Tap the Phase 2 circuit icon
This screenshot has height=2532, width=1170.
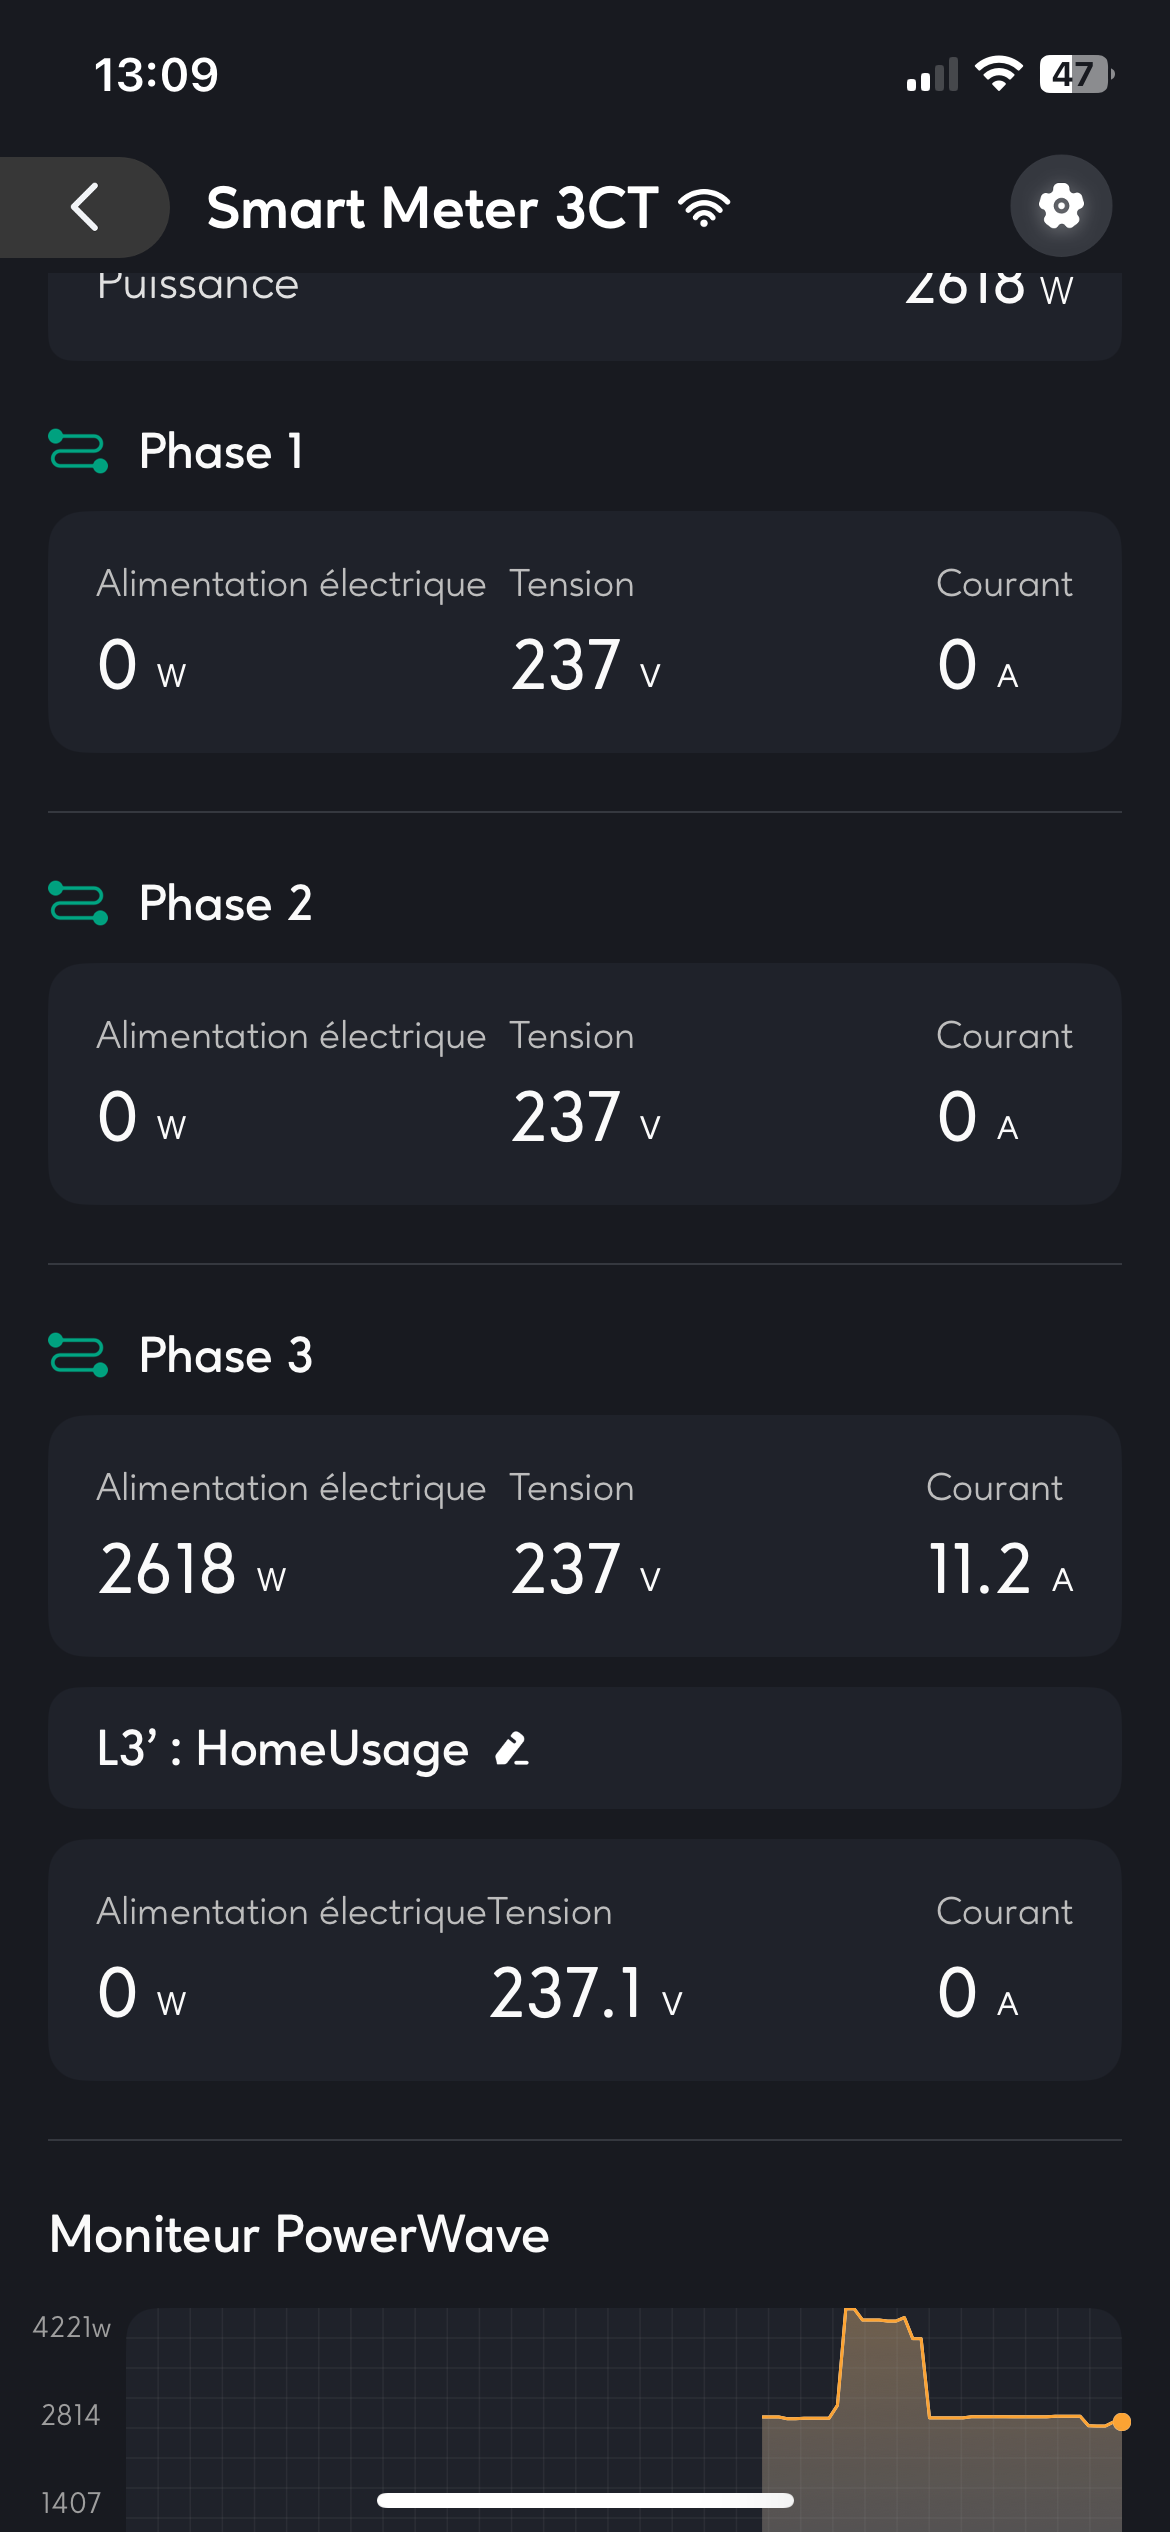78,903
